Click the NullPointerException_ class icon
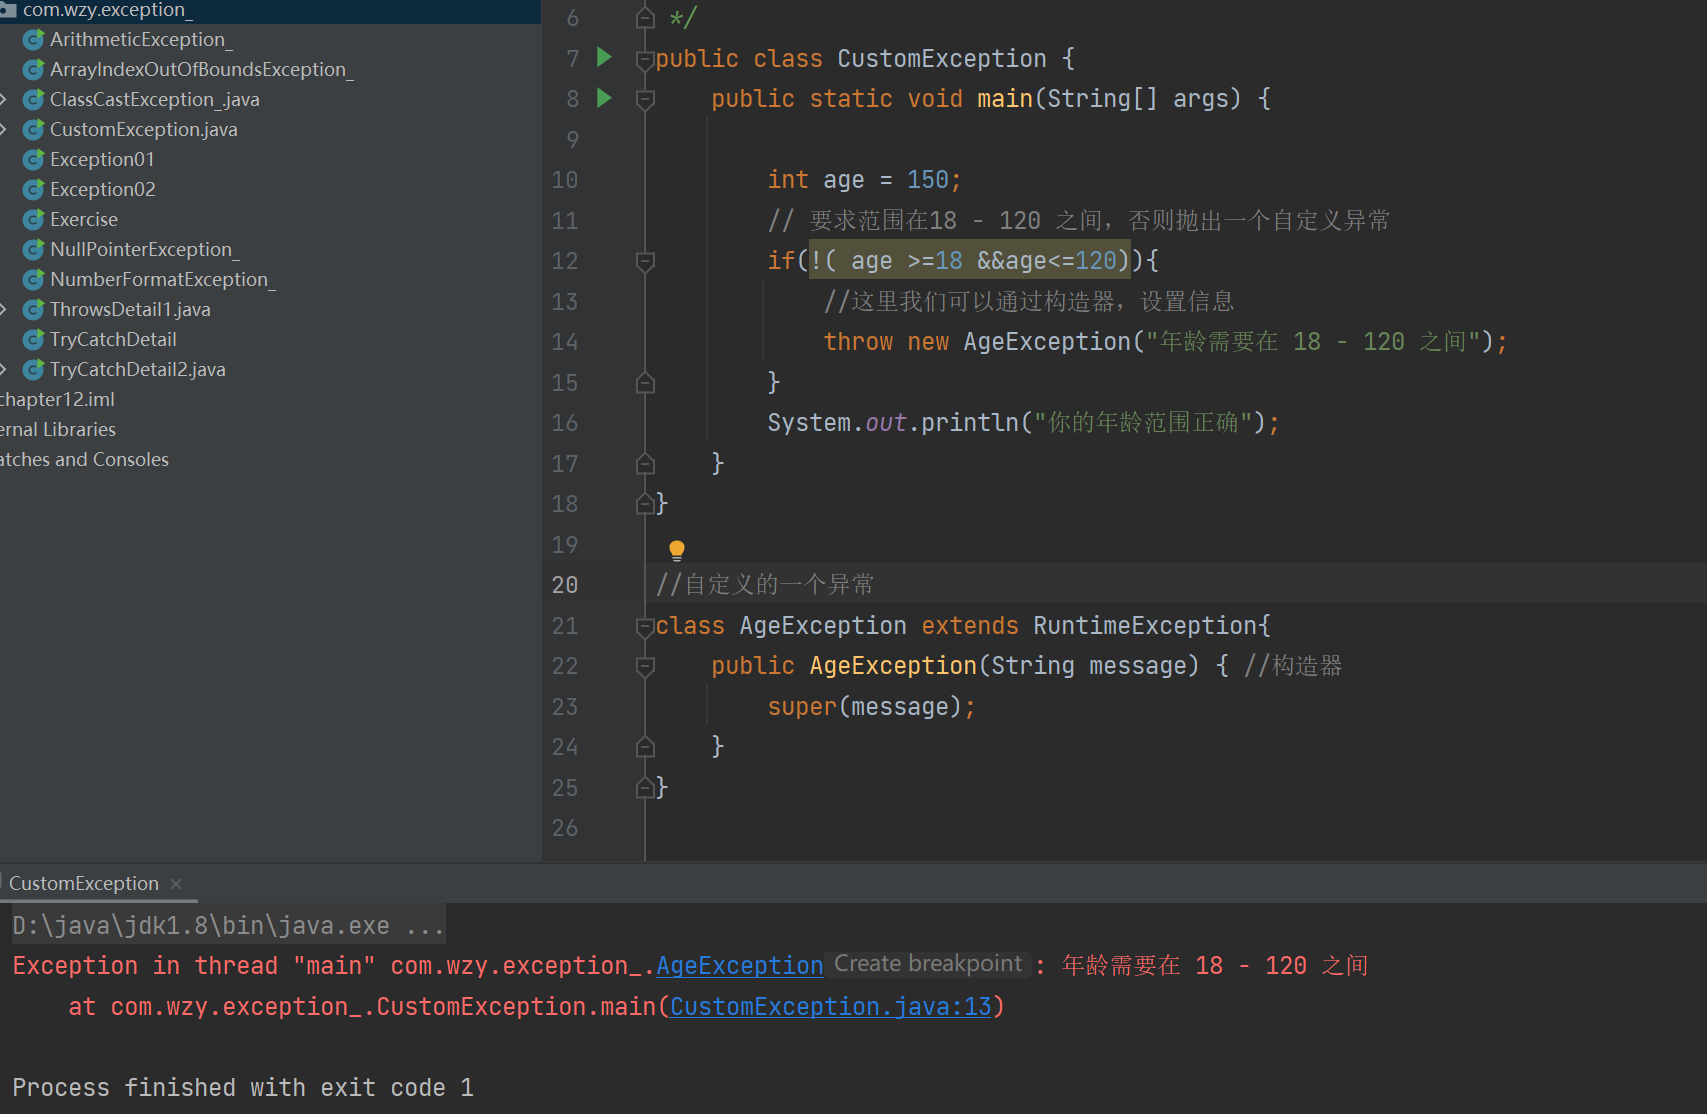Viewport: 1707px width, 1114px height. click(x=34, y=250)
